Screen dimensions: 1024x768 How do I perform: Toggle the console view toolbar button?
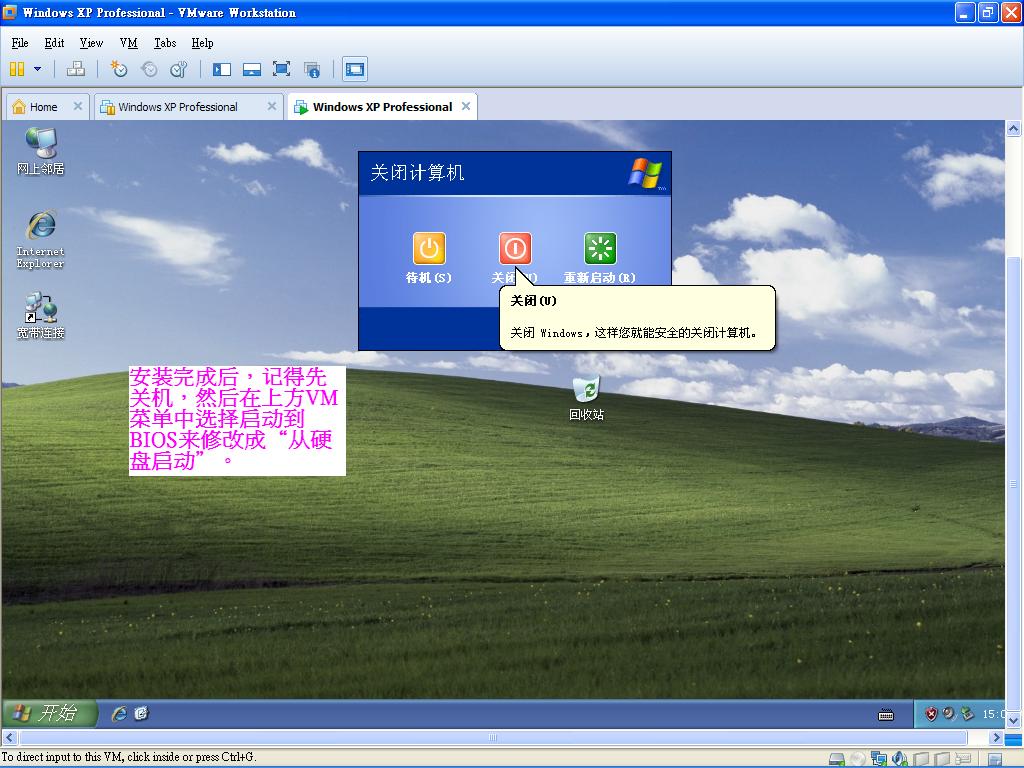pos(355,69)
